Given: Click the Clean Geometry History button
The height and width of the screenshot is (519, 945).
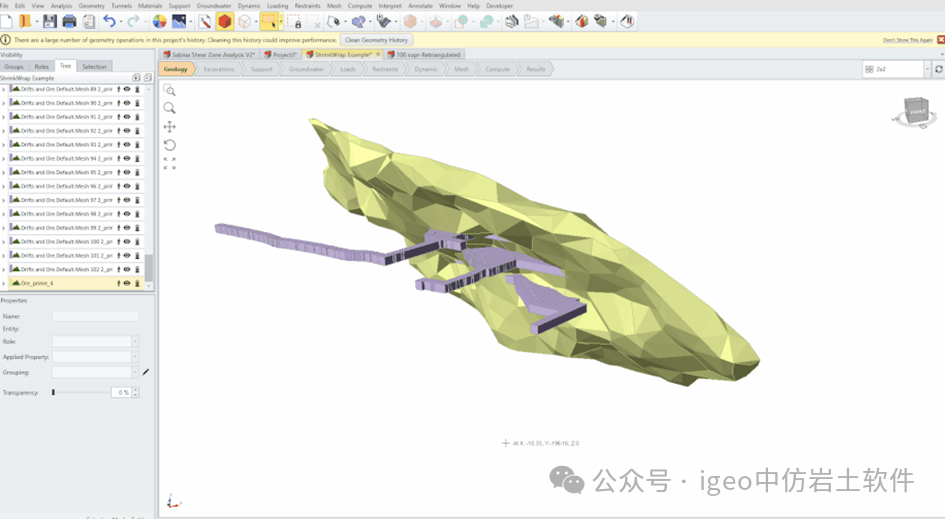Looking at the screenshot, I should click(x=375, y=40).
